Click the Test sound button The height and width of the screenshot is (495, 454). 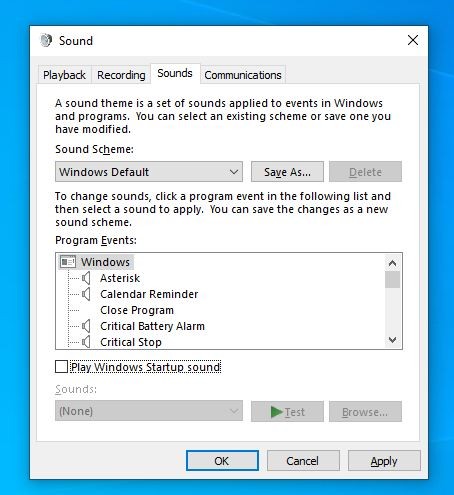(287, 412)
